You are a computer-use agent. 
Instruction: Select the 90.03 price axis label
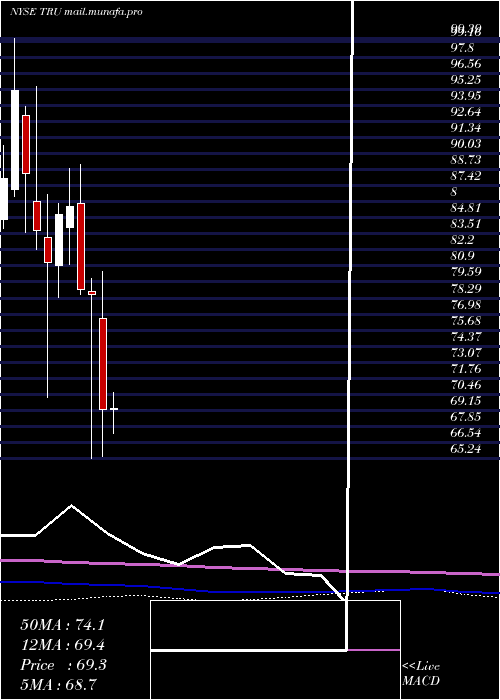pos(466,144)
